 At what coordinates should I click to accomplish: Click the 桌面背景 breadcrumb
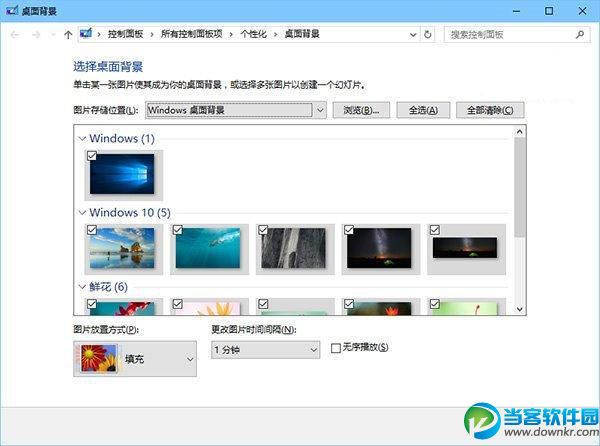pyautogui.click(x=302, y=34)
